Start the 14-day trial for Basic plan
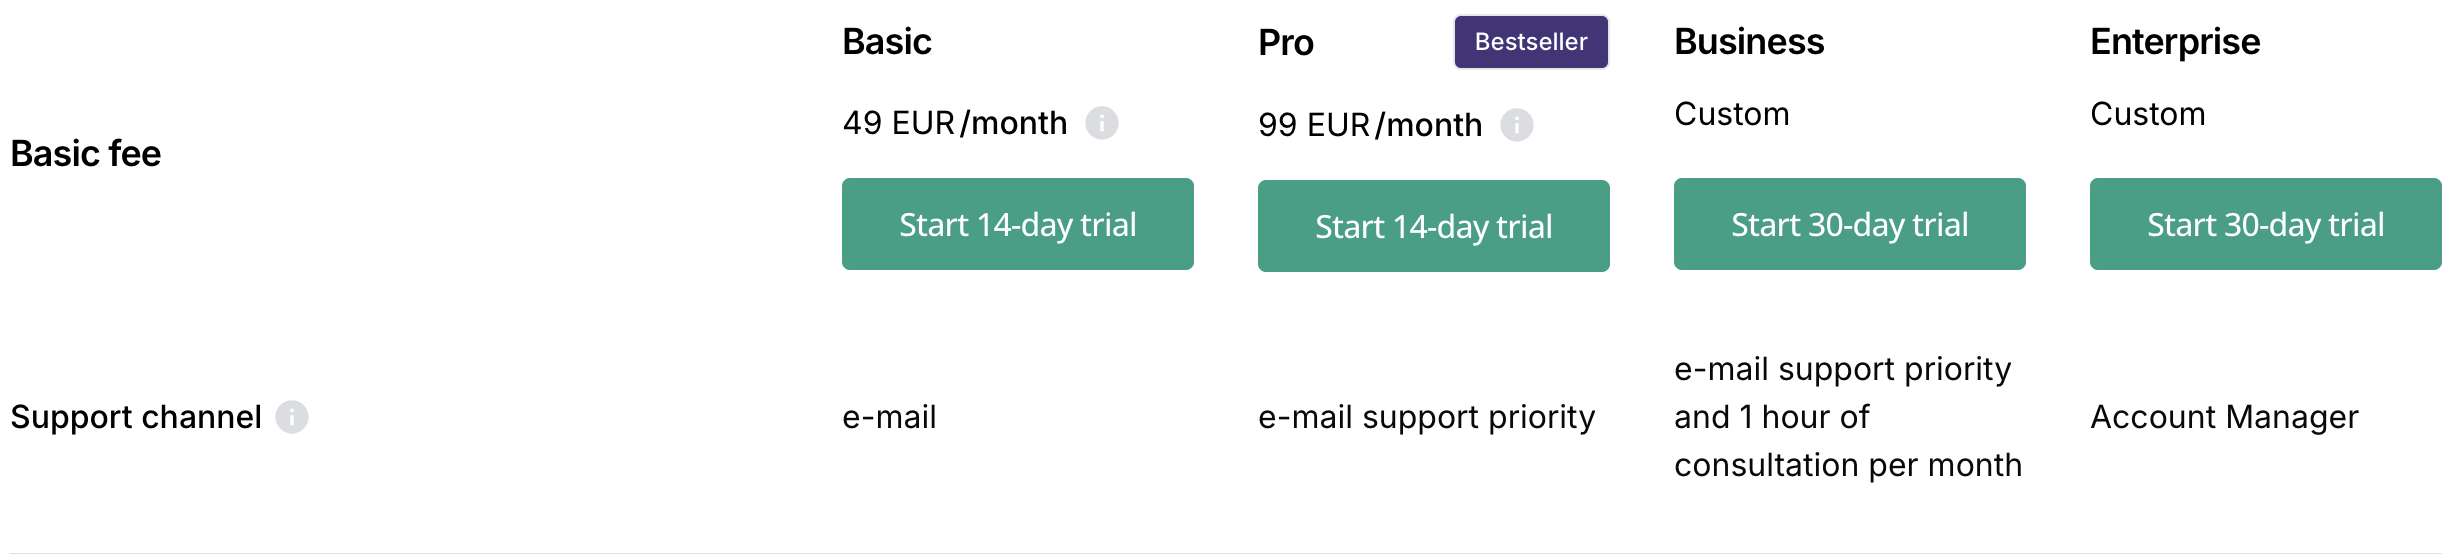 [x=1017, y=224]
